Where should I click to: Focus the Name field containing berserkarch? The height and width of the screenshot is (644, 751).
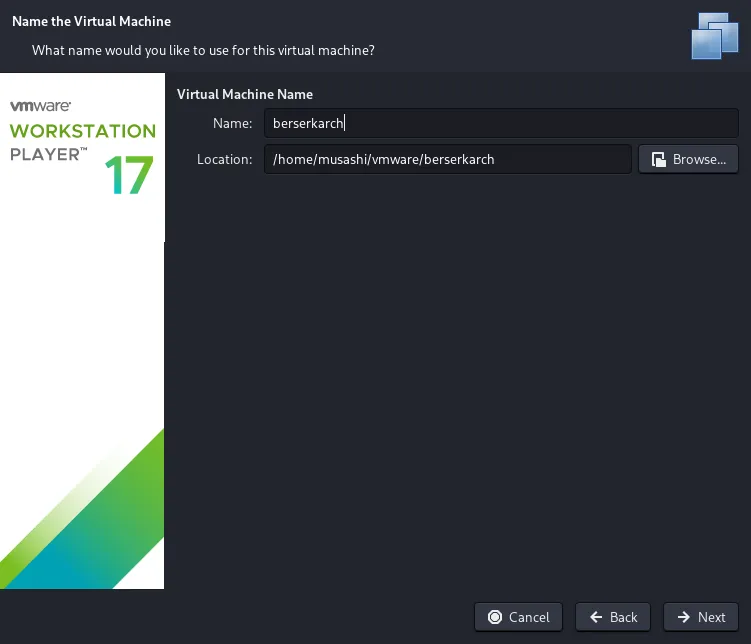(500, 123)
